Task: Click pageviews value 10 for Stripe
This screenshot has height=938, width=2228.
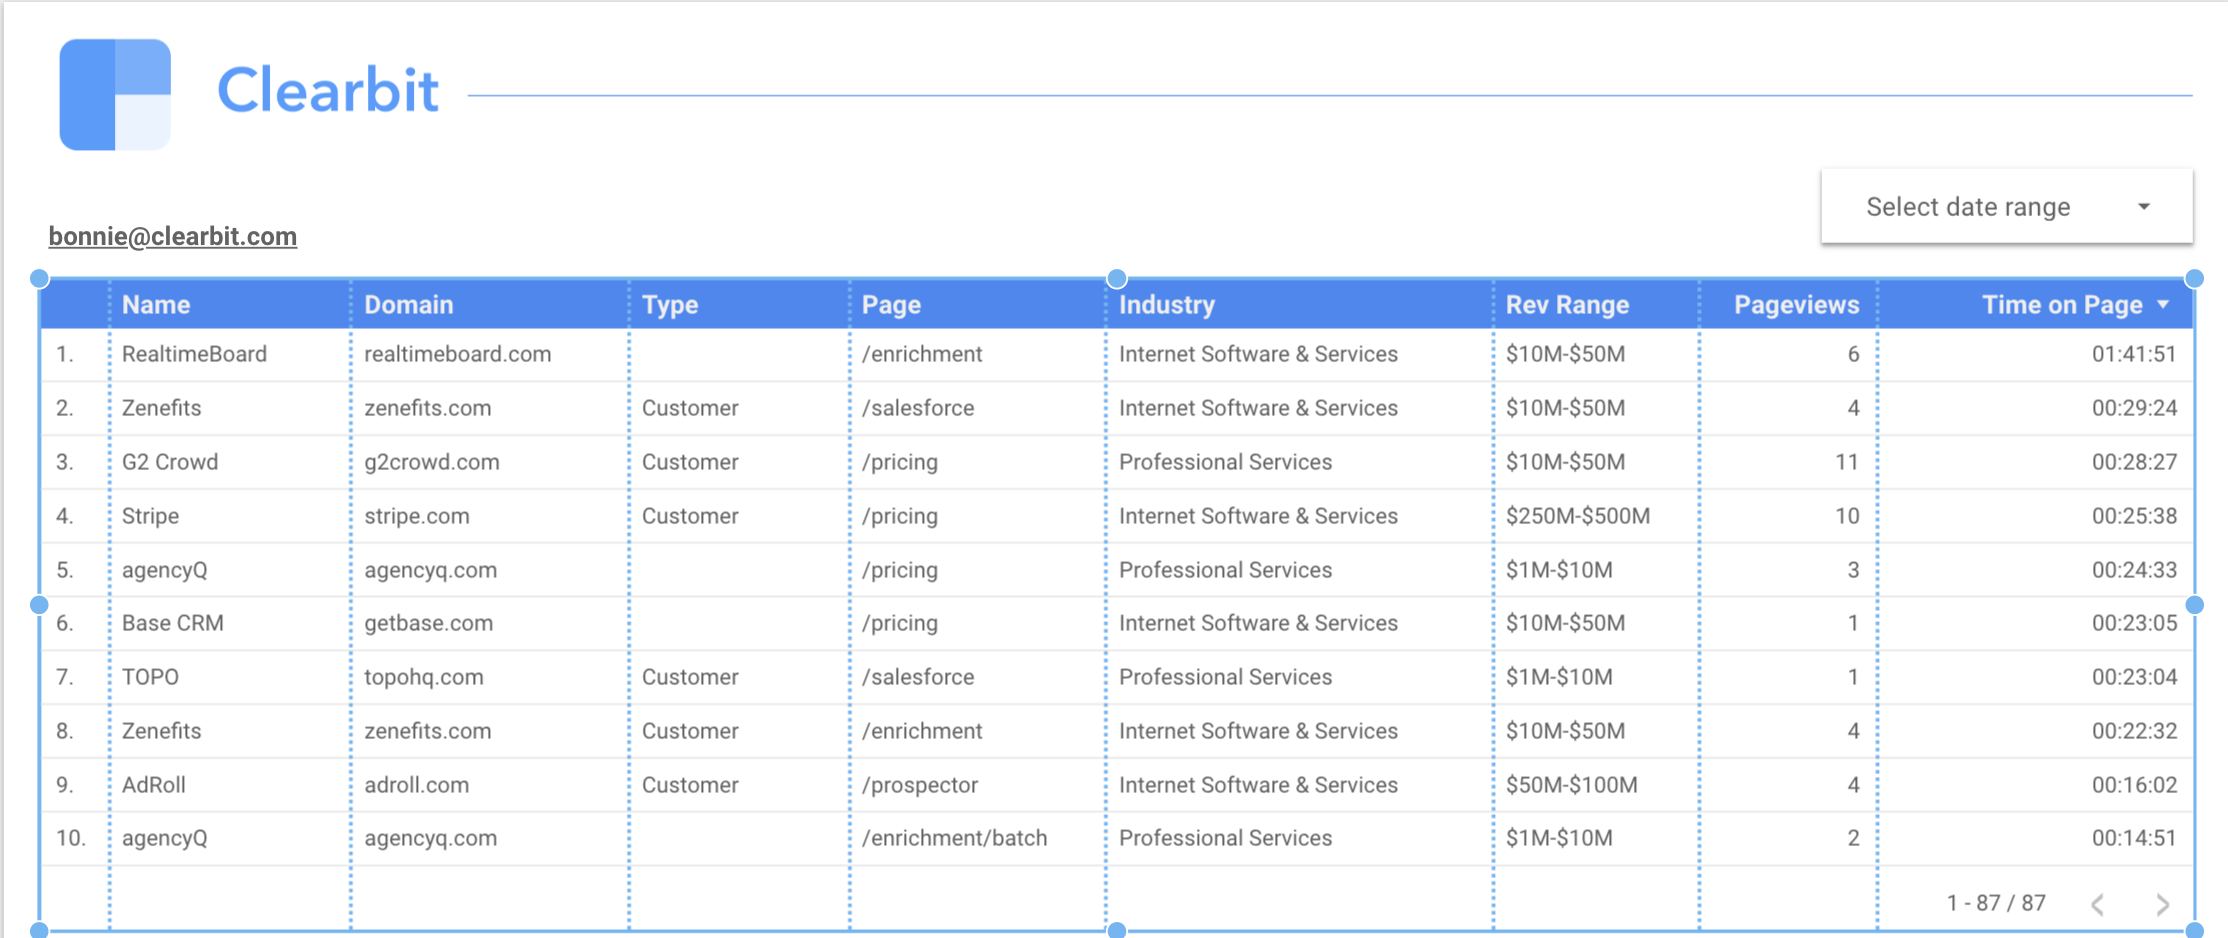Action: tap(1847, 516)
